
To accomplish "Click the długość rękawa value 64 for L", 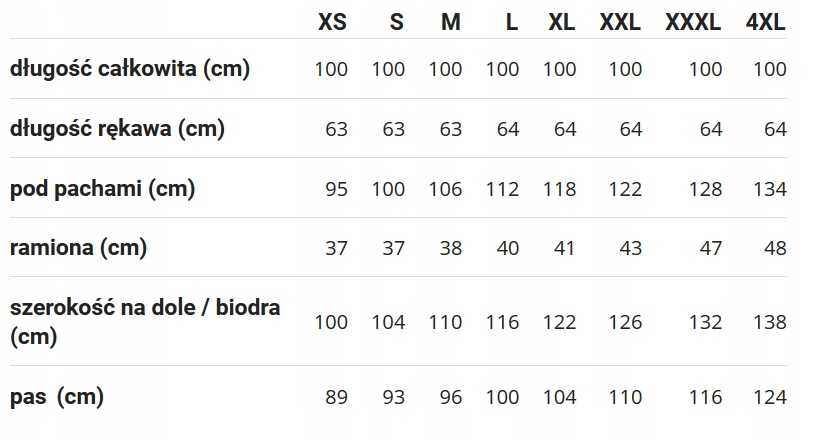I will [x=508, y=130].
